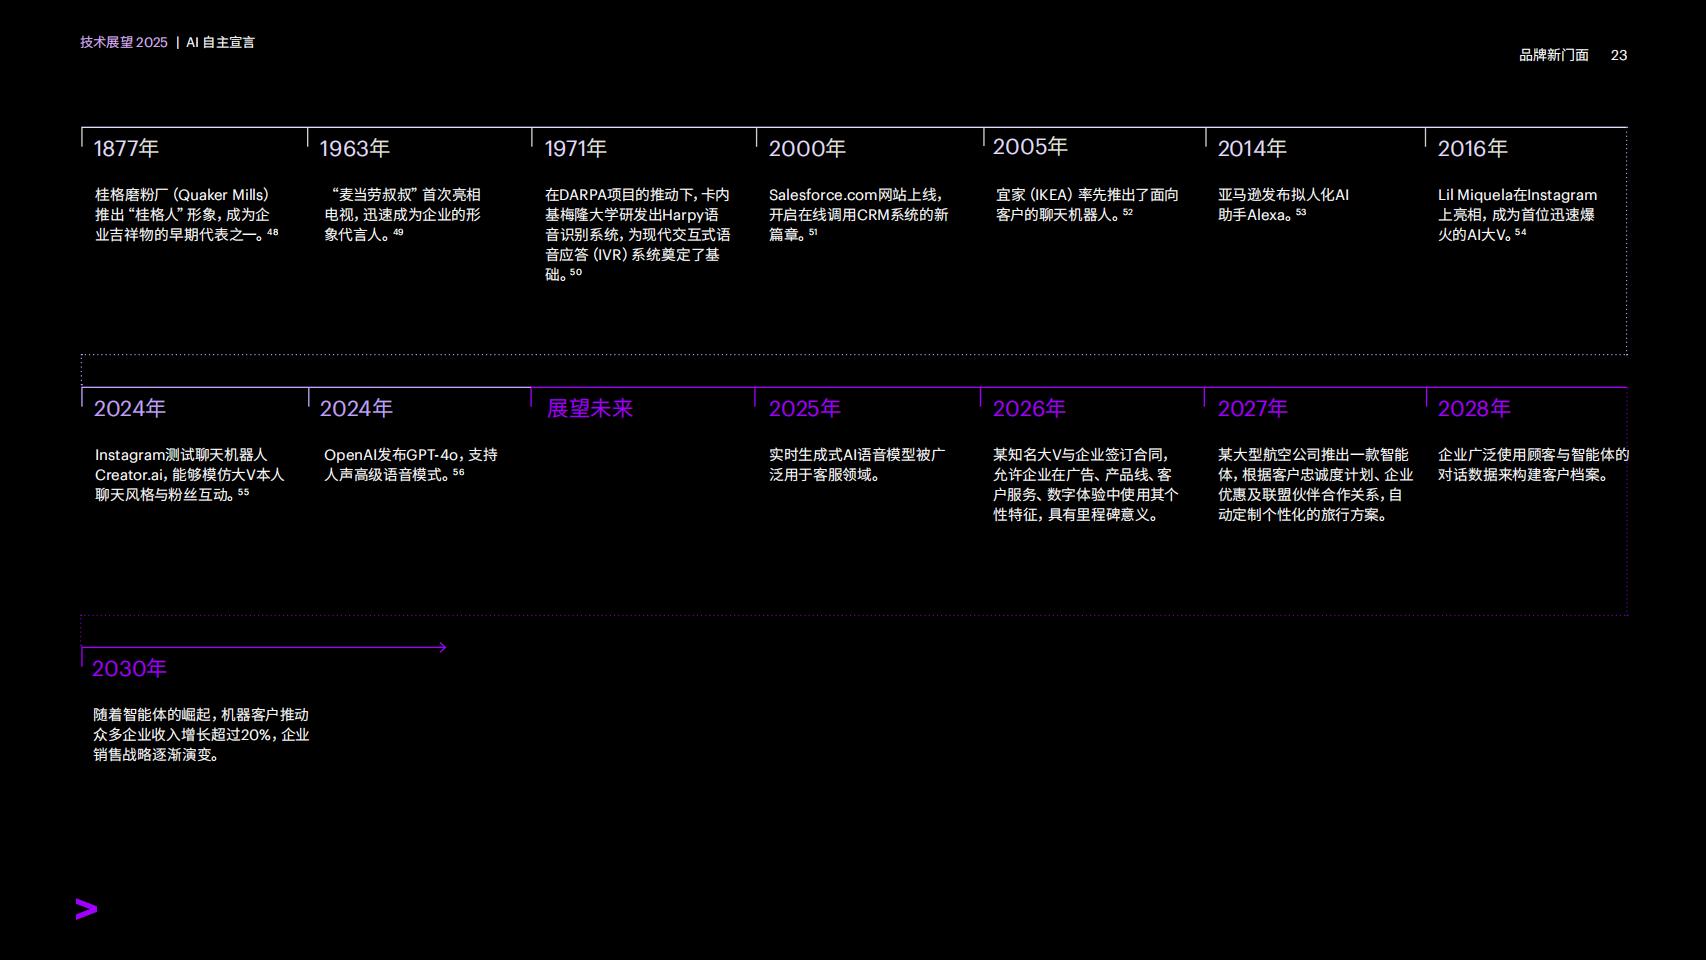Select the 2027年 timeline heading
Image resolution: width=1706 pixels, height=960 pixels.
click(x=1252, y=408)
